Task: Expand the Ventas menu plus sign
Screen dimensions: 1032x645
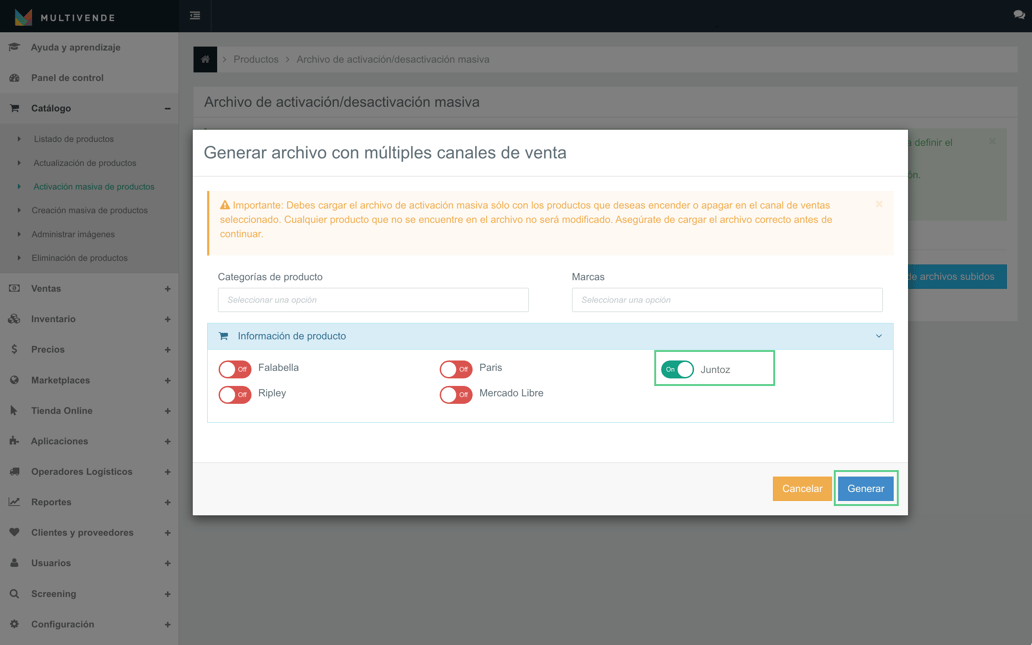Action: click(167, 289)
